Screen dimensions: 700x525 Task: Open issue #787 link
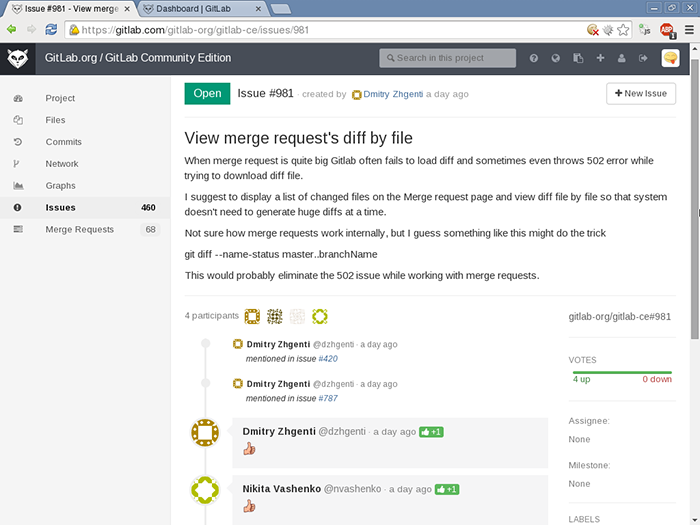(x=328, y=398)
